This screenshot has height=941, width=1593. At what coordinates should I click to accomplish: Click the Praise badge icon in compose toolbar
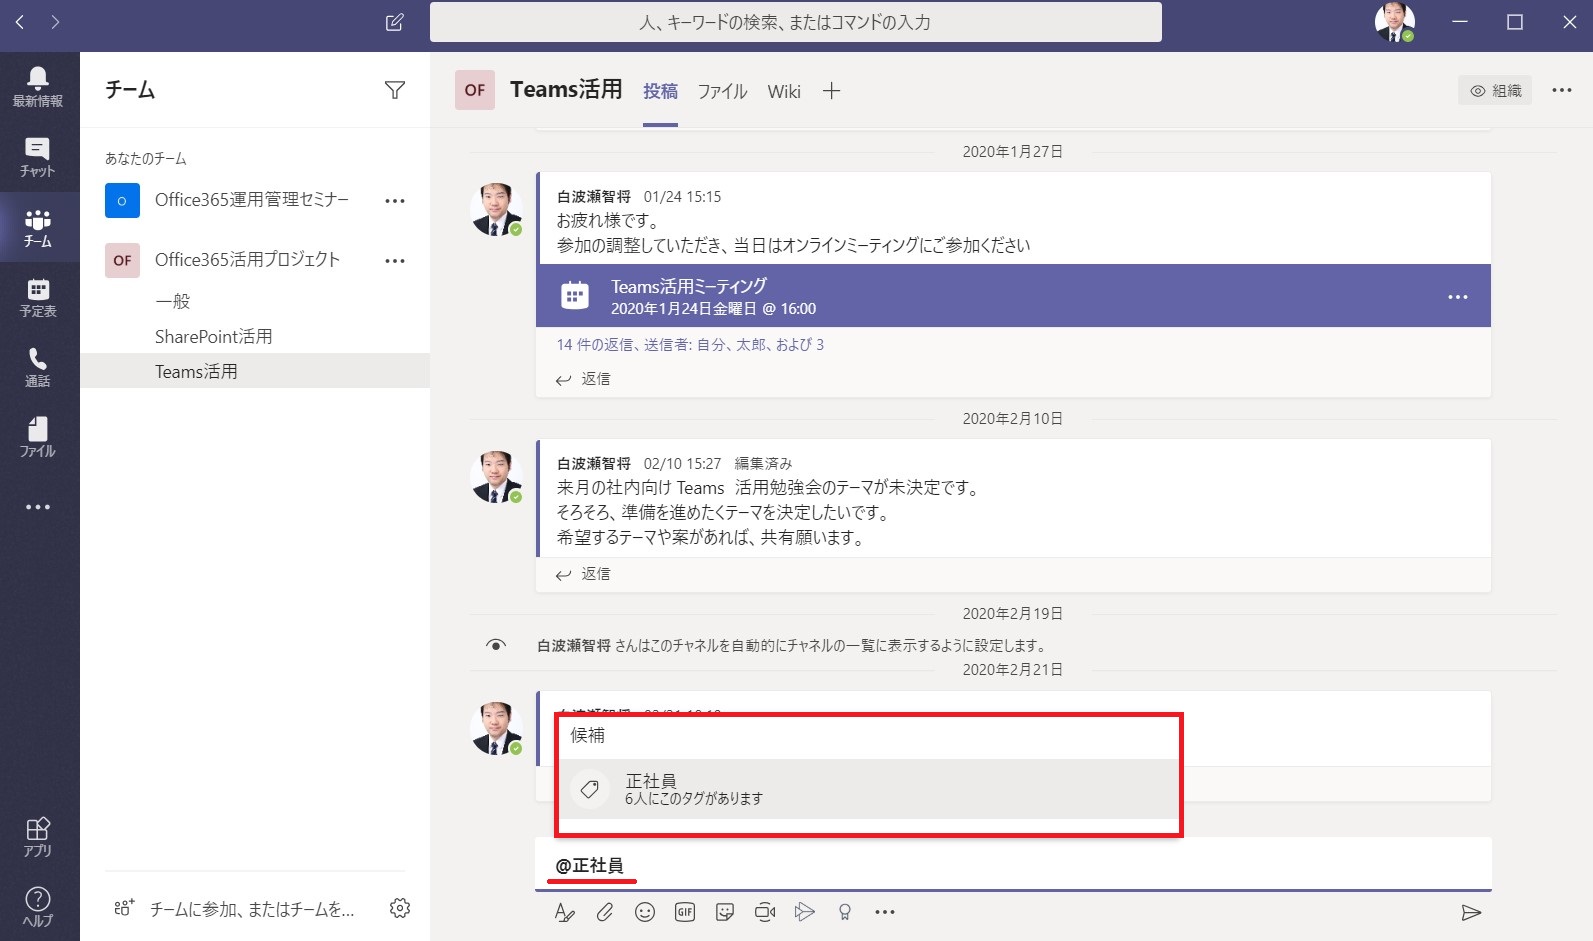[x=845, y=912]
